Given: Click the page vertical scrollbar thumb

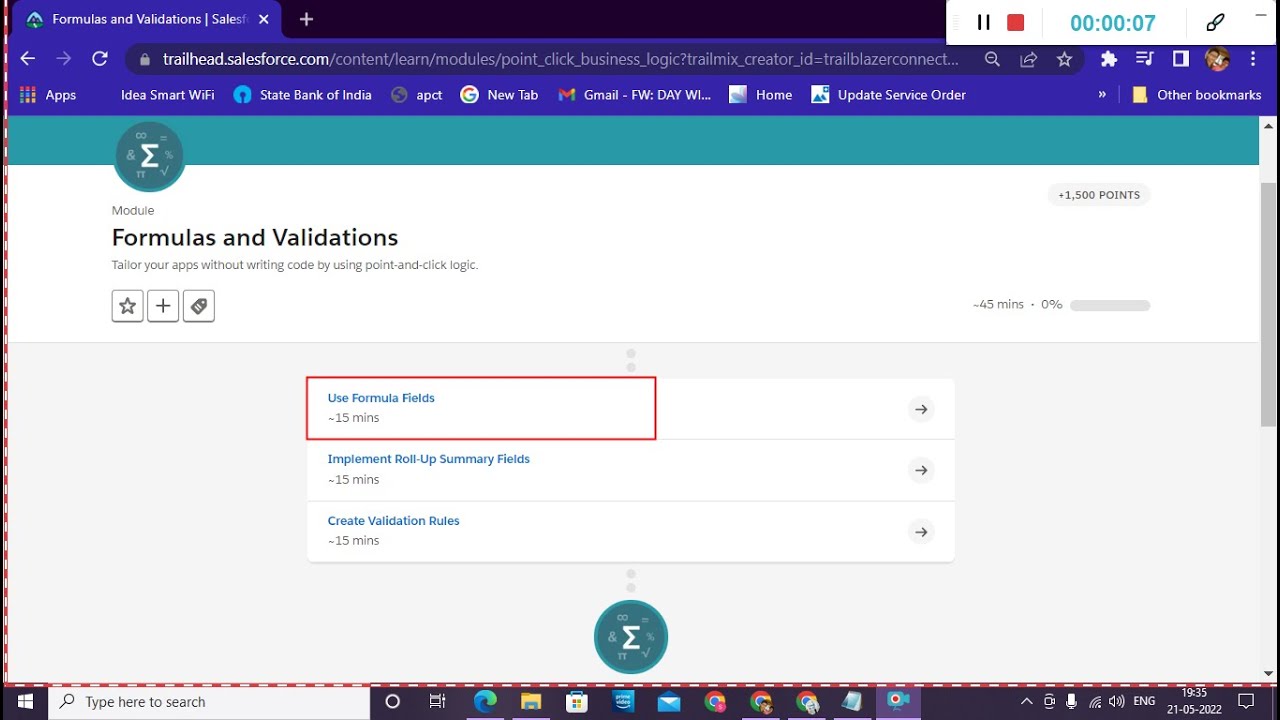Looking at the screenshot, I should point(1268,305).
